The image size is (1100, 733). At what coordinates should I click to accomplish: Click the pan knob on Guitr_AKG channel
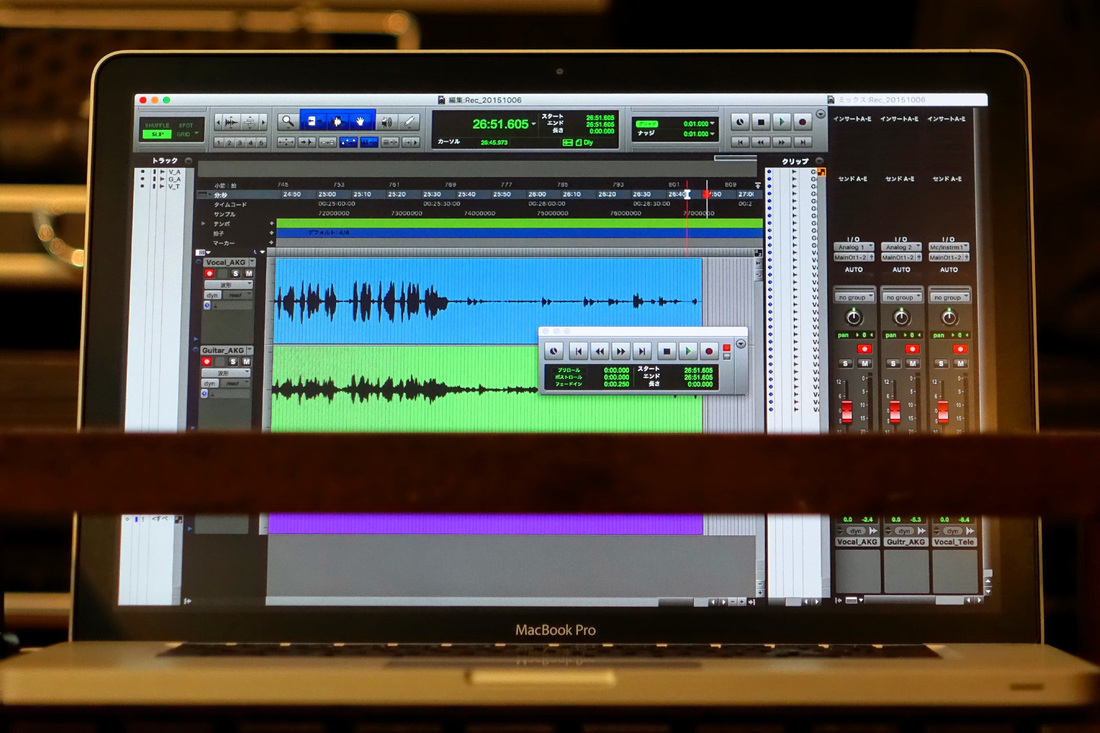point(901,318)
